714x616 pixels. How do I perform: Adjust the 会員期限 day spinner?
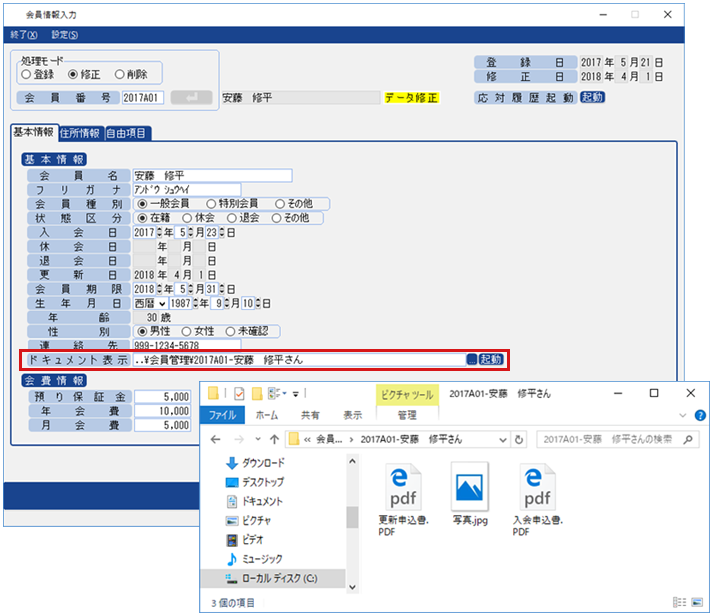point(222,289)
